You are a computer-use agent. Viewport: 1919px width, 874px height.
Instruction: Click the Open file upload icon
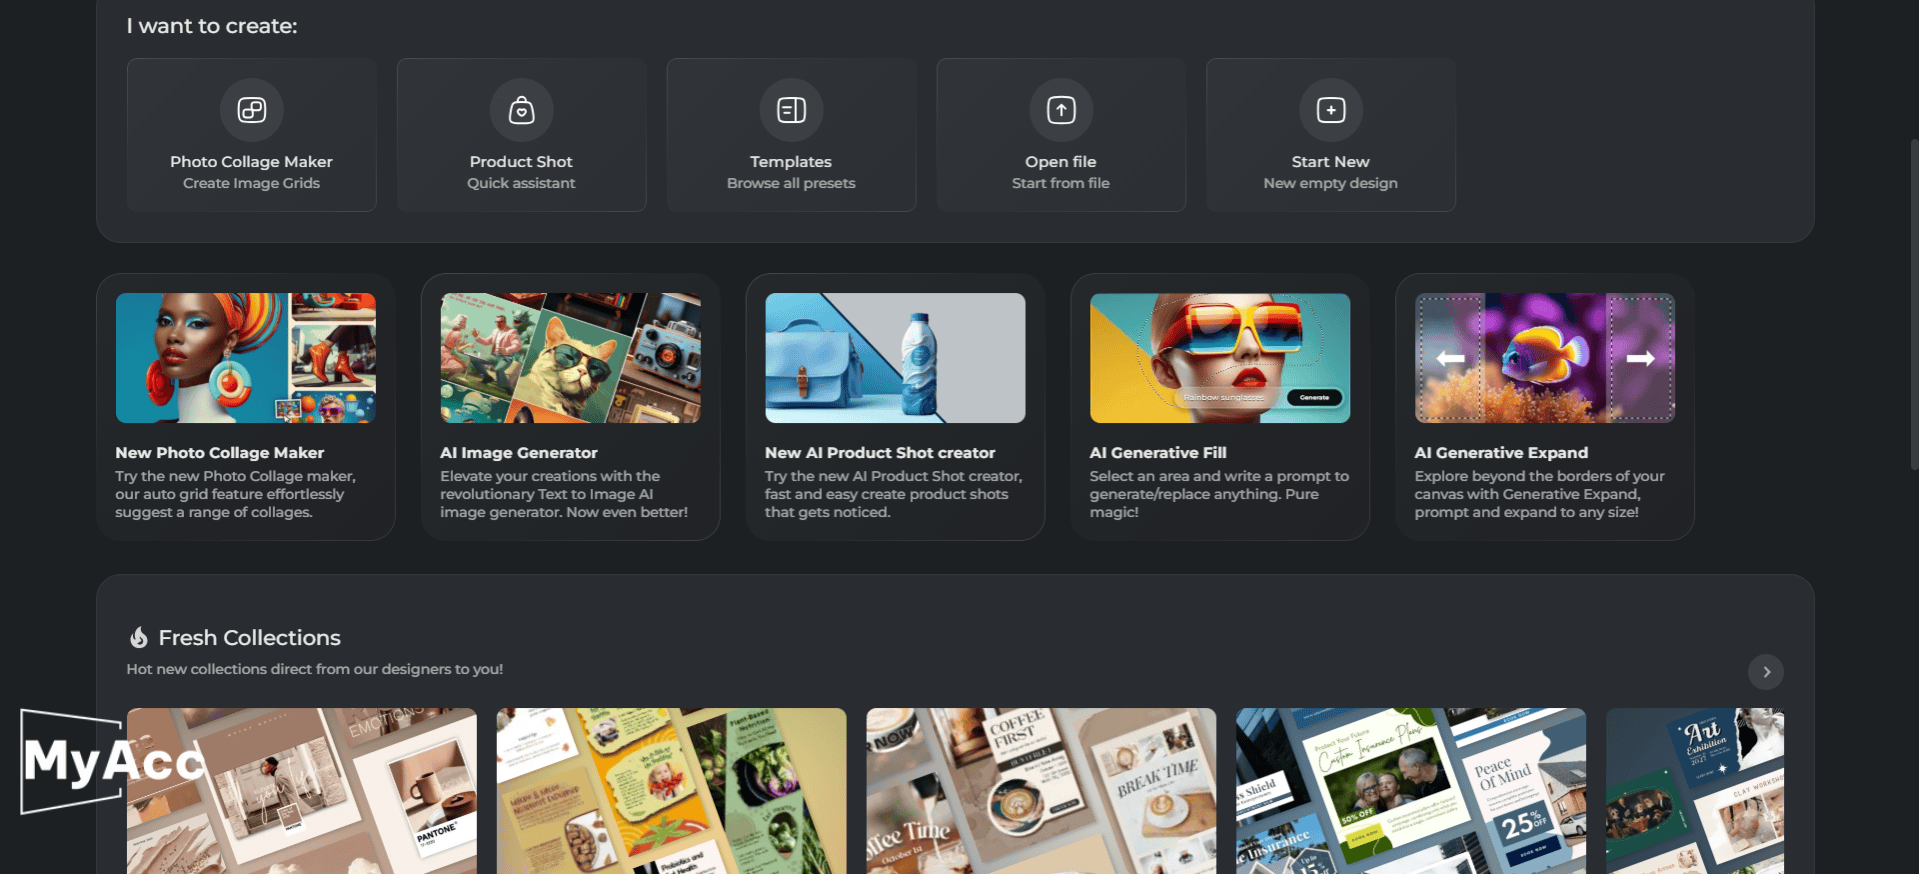[x=1061, y=110]
